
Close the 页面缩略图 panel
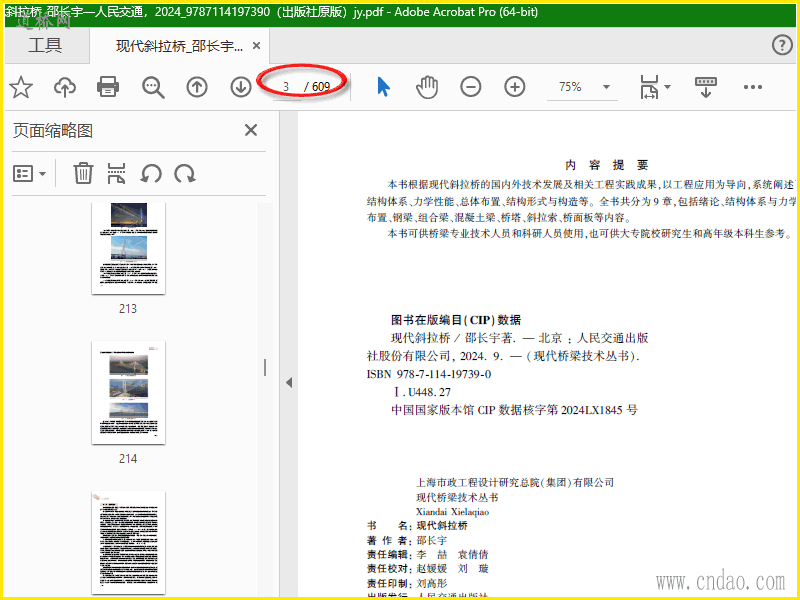[251, 130]
